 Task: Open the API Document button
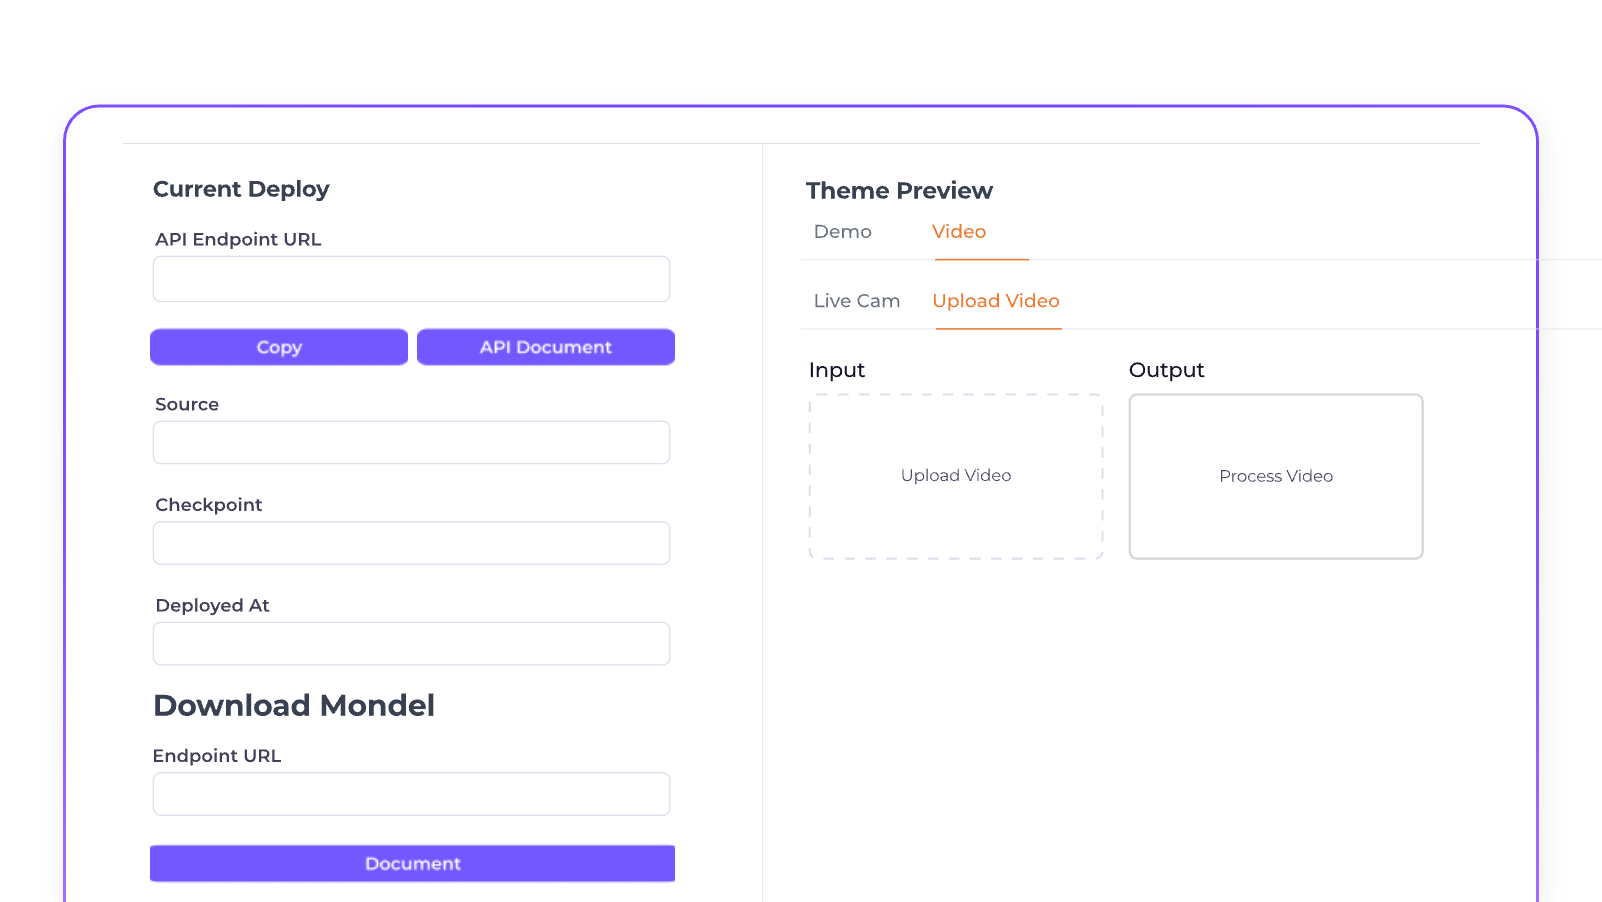click(546, 347)
